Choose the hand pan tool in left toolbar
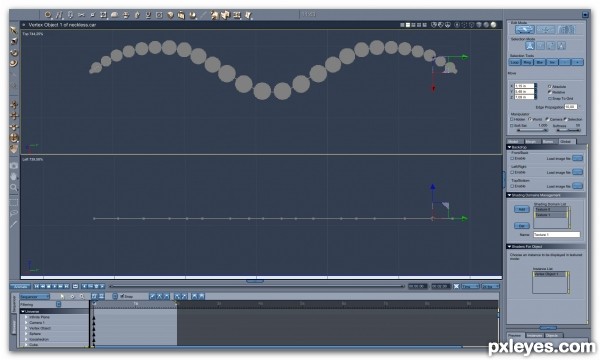 click(14, 176)
